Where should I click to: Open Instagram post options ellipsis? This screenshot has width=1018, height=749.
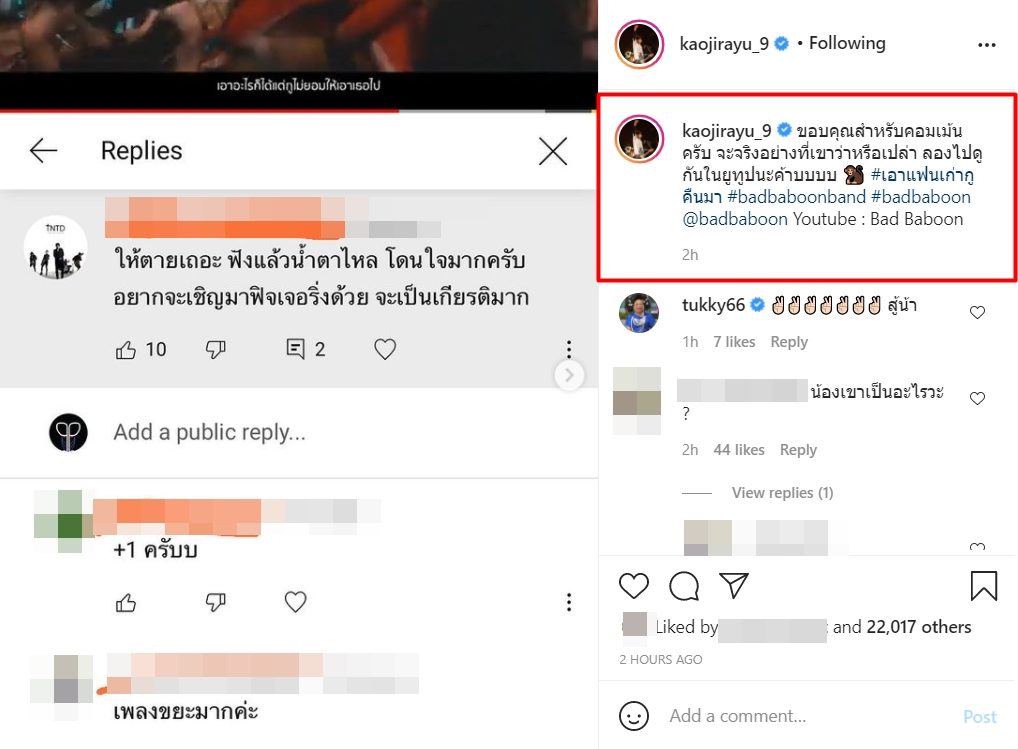(986, 45)
